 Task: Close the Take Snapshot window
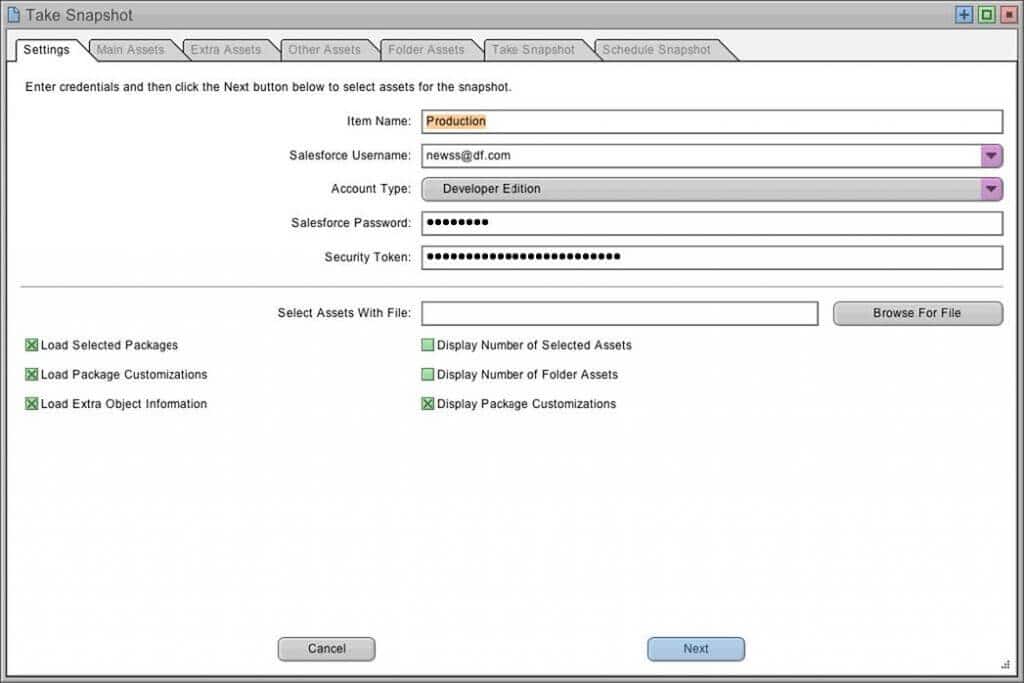1009,14
